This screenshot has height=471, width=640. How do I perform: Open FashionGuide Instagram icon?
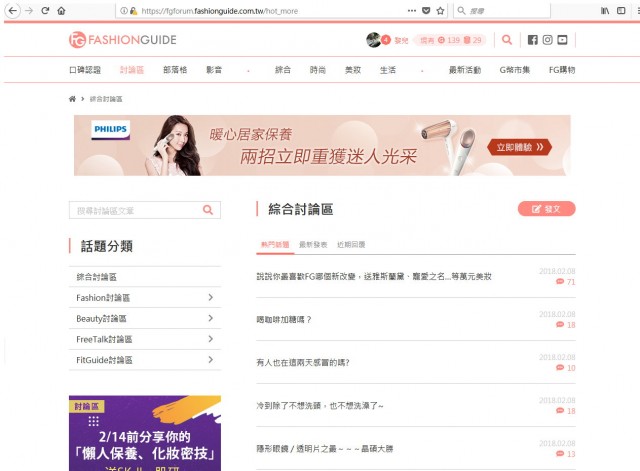point(547,40)
